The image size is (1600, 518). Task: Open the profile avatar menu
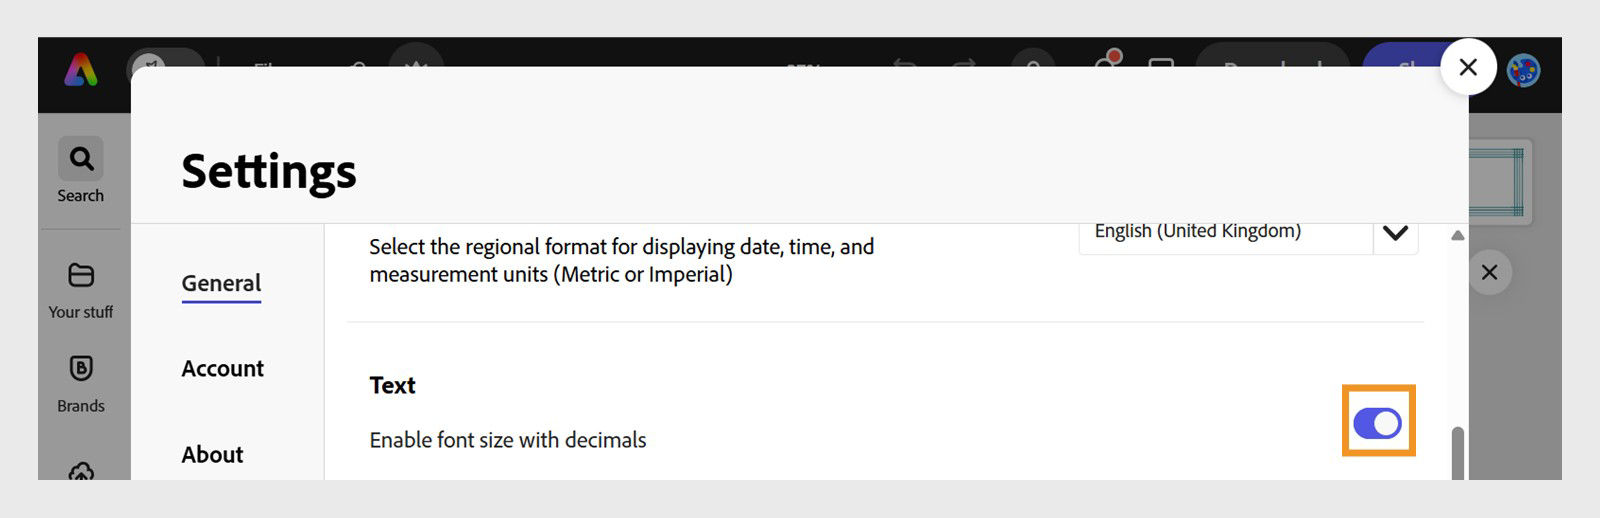1523,70
